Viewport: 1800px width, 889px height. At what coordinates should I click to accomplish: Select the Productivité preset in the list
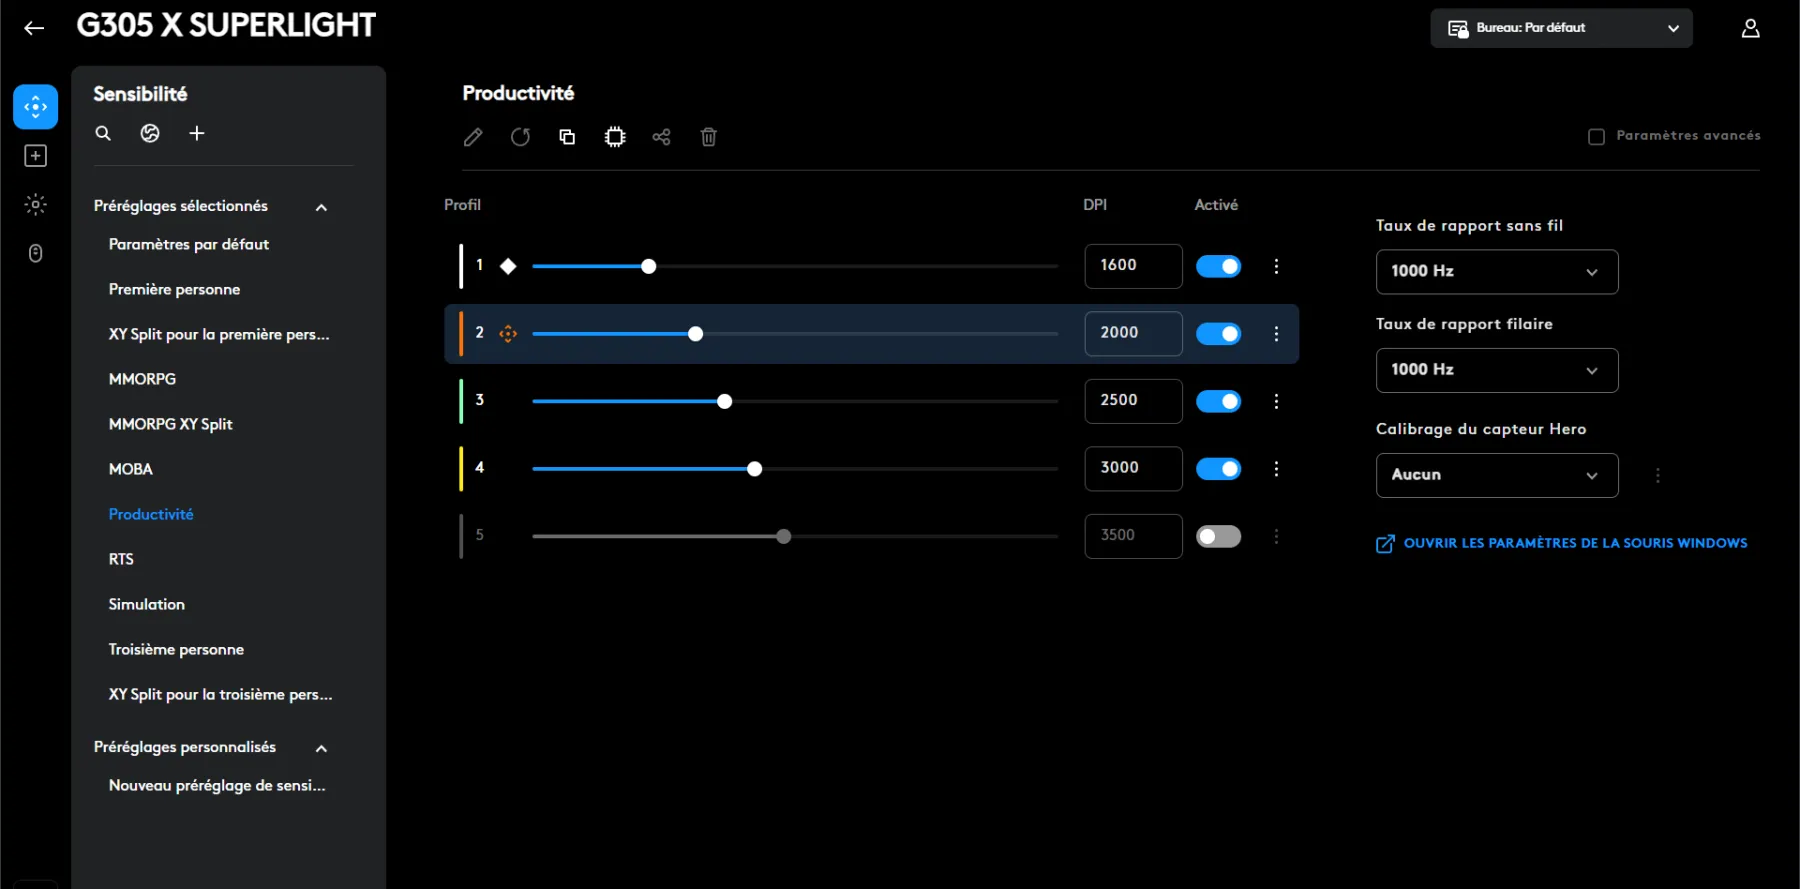coord(151,514)
